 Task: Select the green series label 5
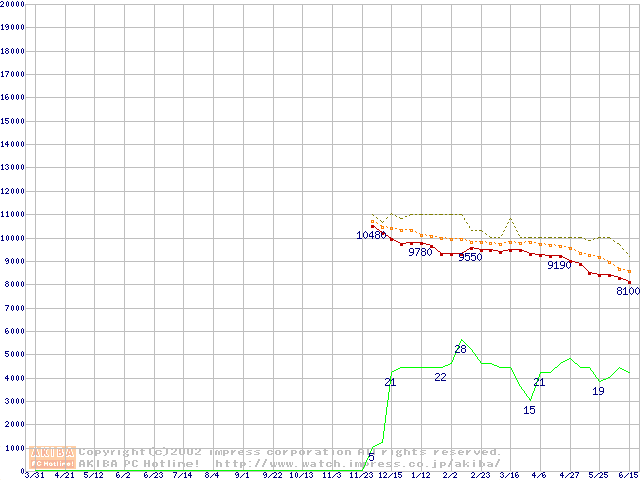point(371,457)
